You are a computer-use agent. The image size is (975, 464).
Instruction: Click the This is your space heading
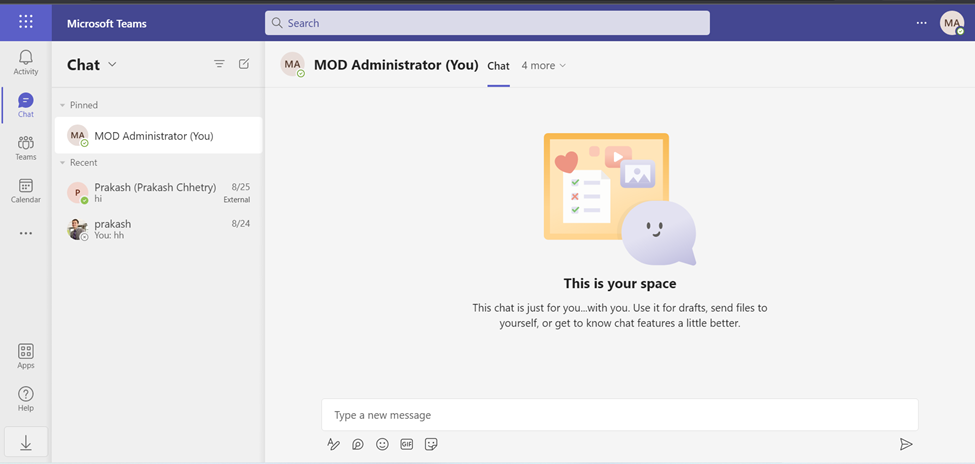620,284
